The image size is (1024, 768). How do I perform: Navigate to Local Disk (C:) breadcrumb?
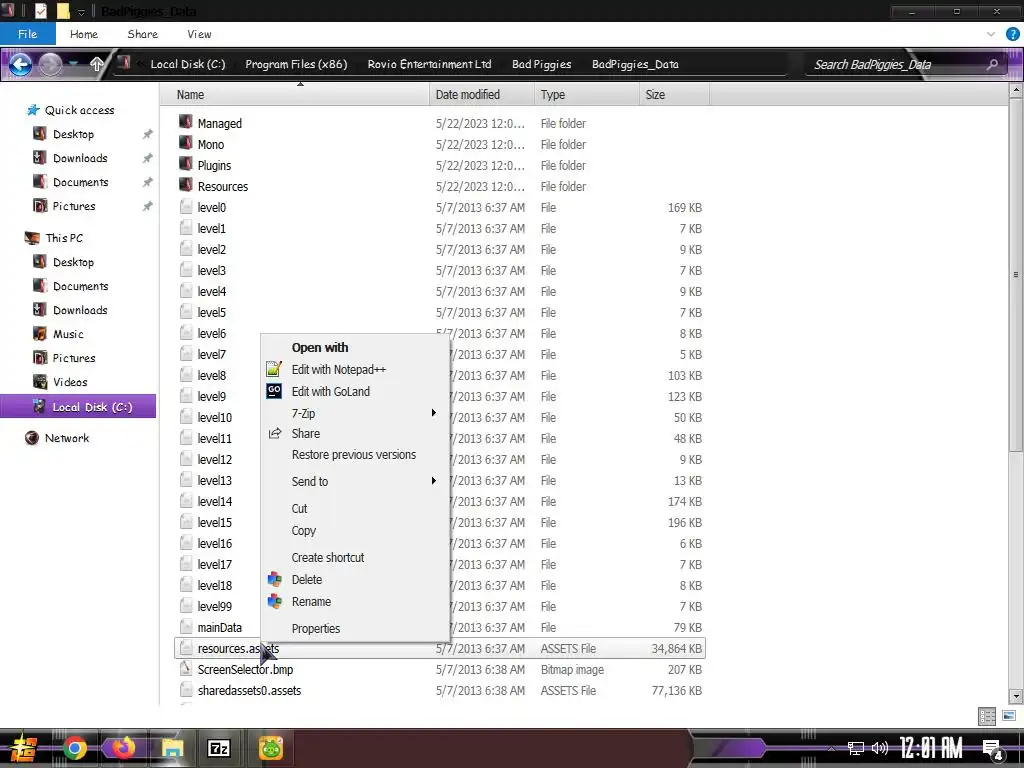187,64
